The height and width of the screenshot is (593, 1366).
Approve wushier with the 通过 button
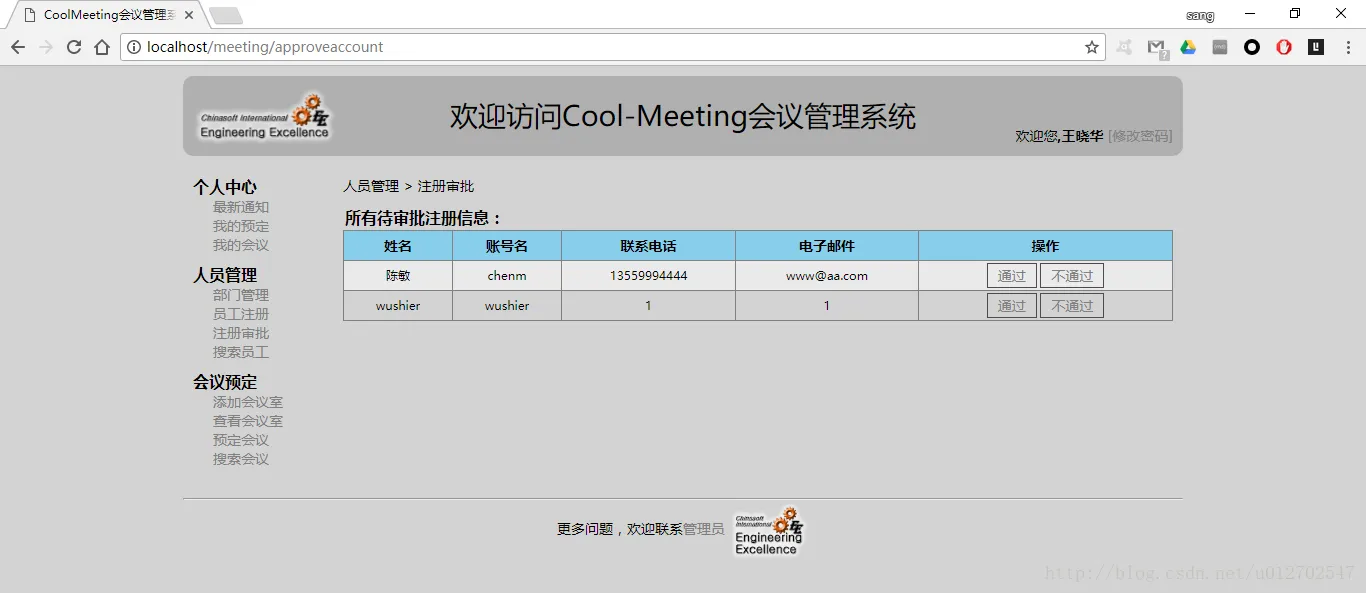[x=1012, y=306]
